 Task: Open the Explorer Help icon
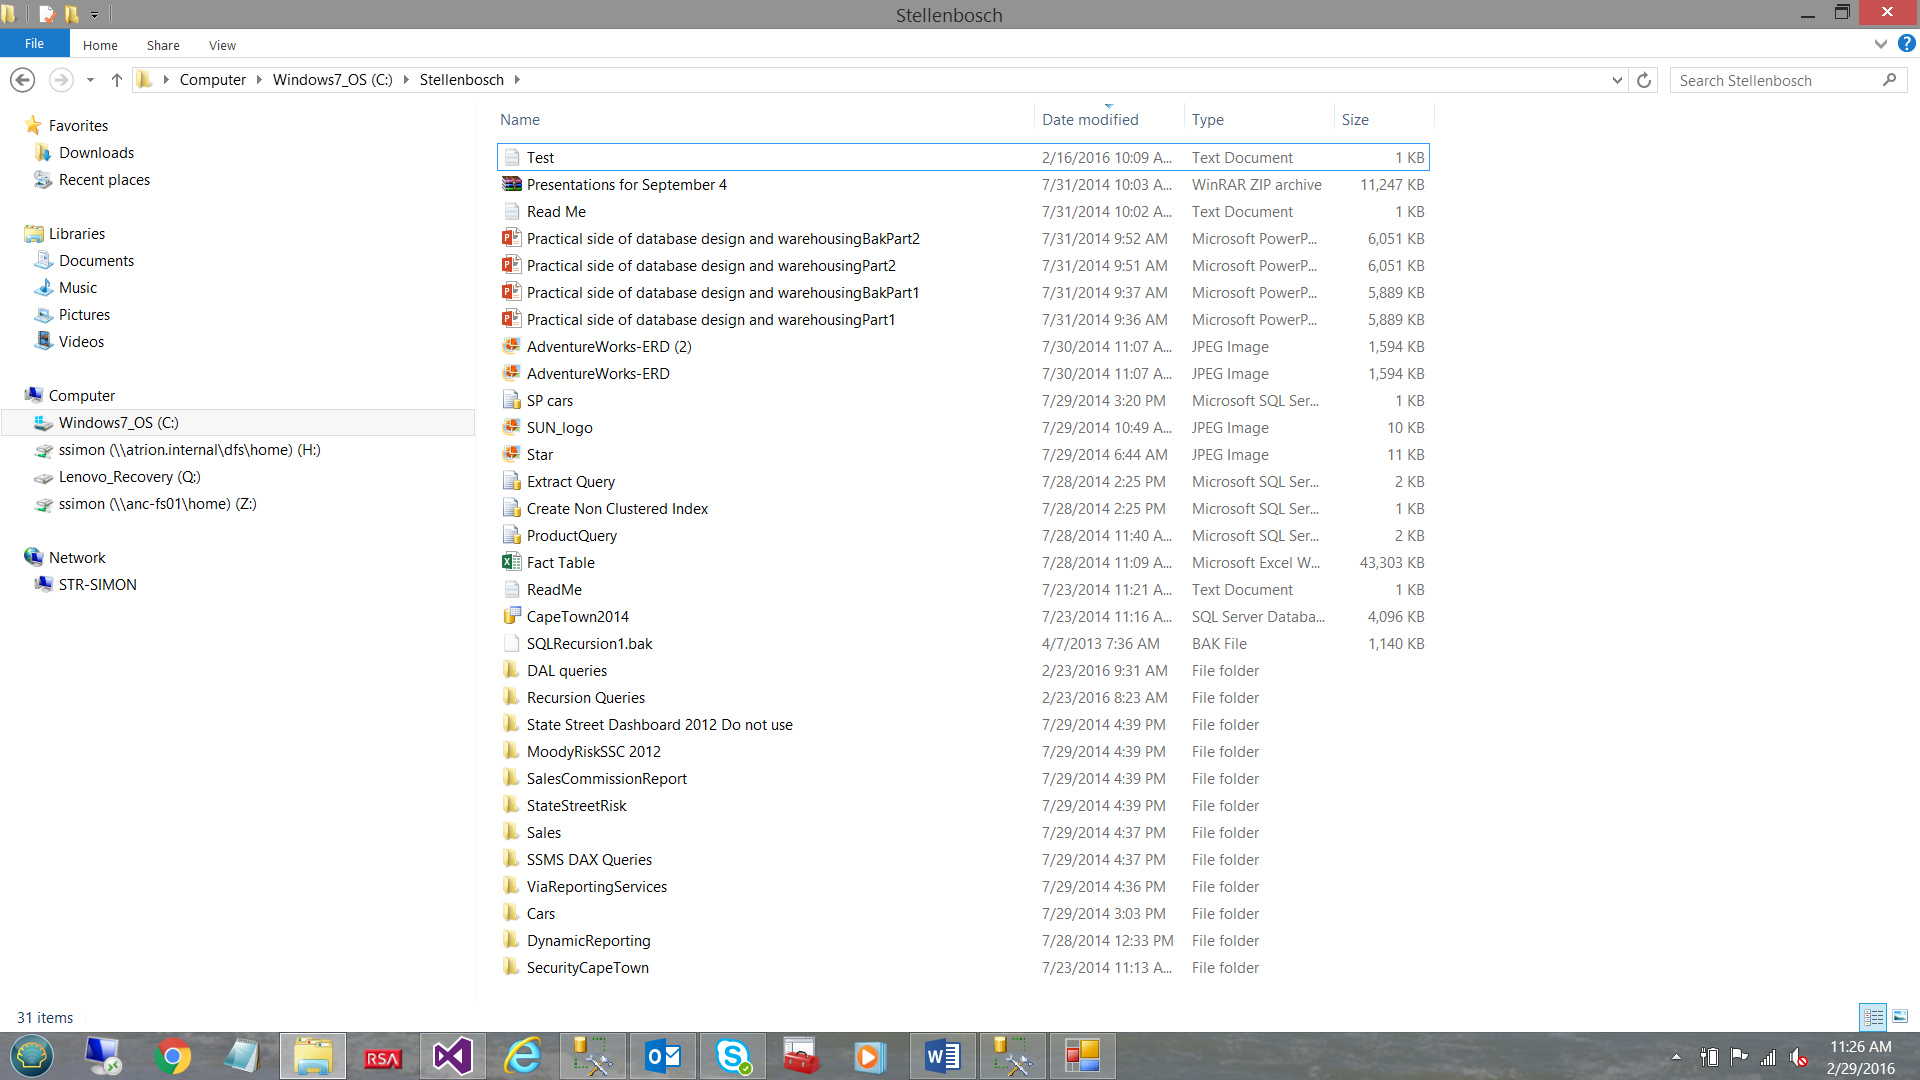(1907, 44)
